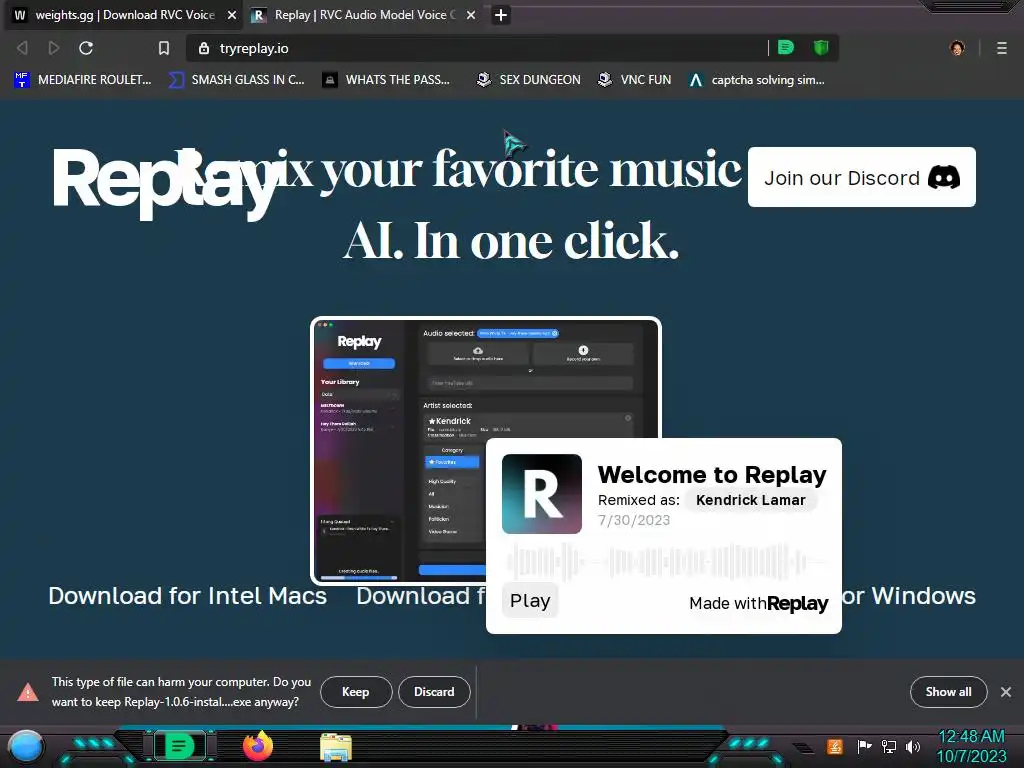The width and height of the screenshot is (1024, 768).
Task: Click the tryreplay.io address bar
Action: [479, 48]
